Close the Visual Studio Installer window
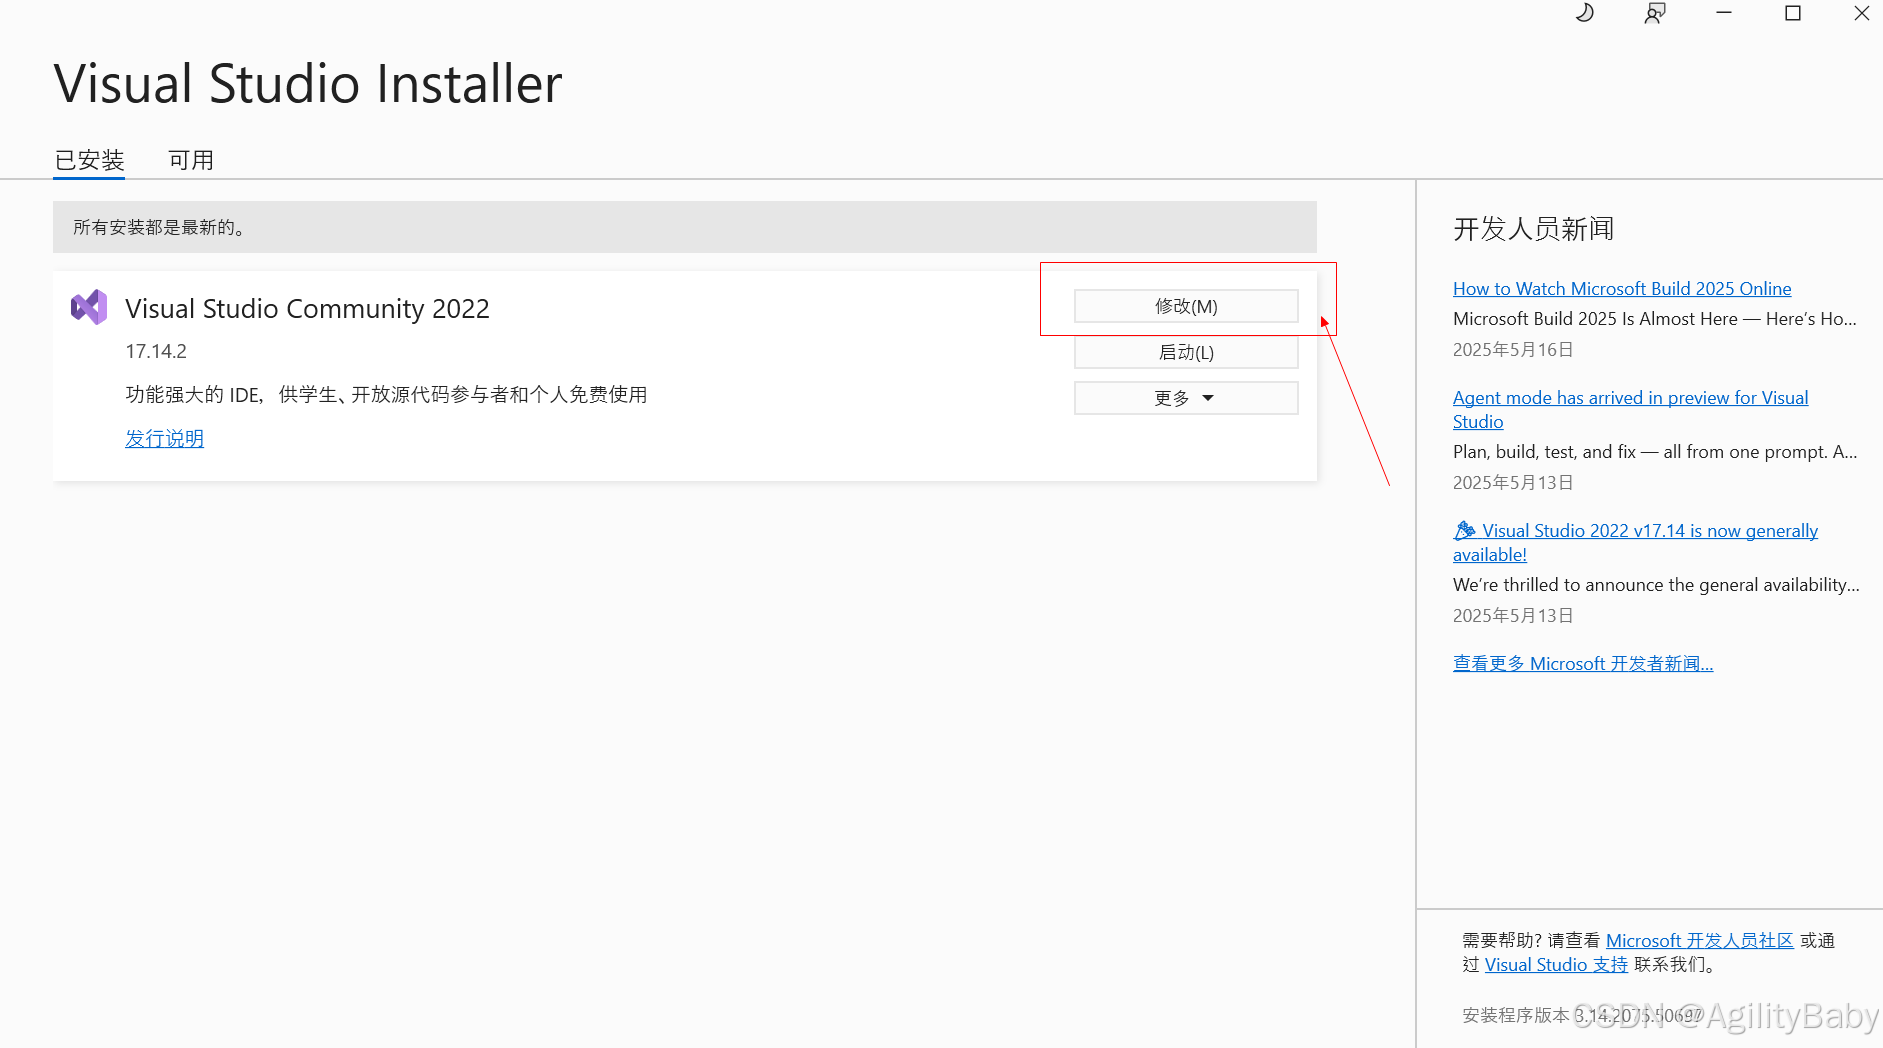 tap(1861, 13)
